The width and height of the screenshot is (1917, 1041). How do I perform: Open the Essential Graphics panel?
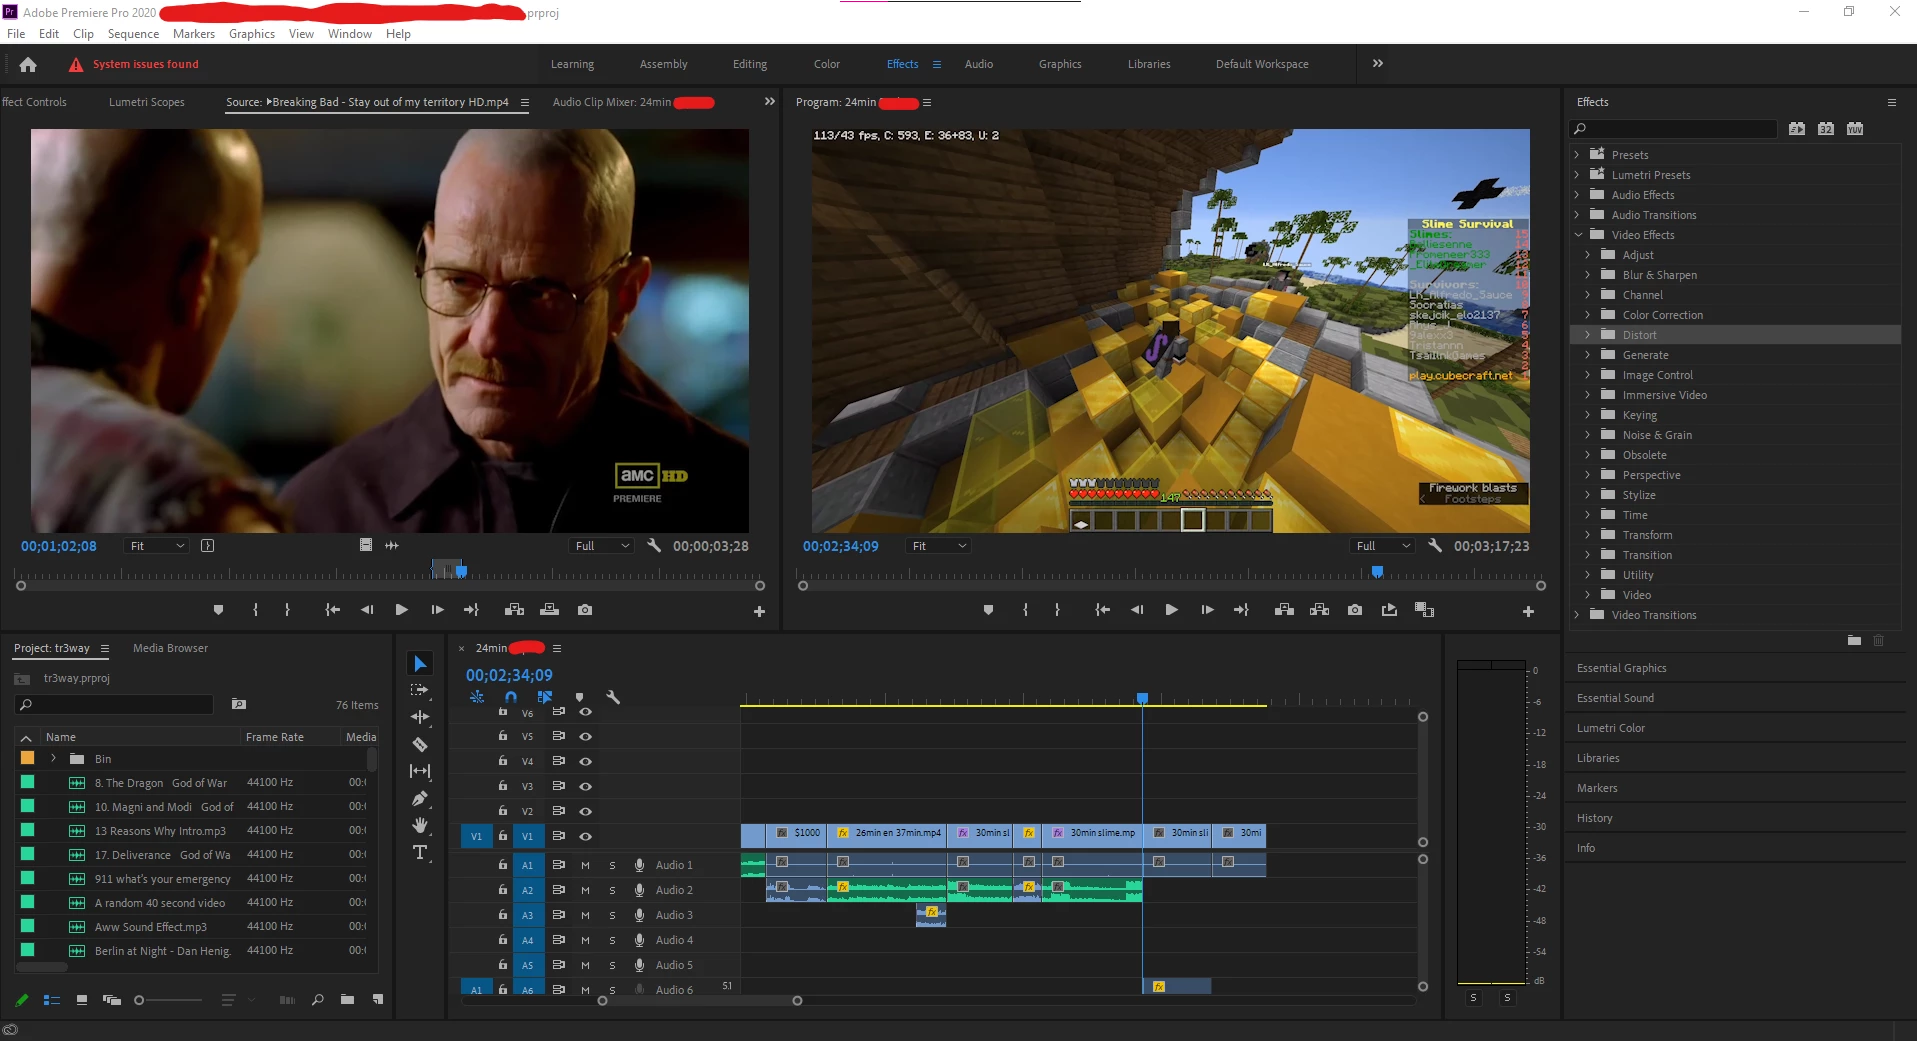click(1622, 668)
